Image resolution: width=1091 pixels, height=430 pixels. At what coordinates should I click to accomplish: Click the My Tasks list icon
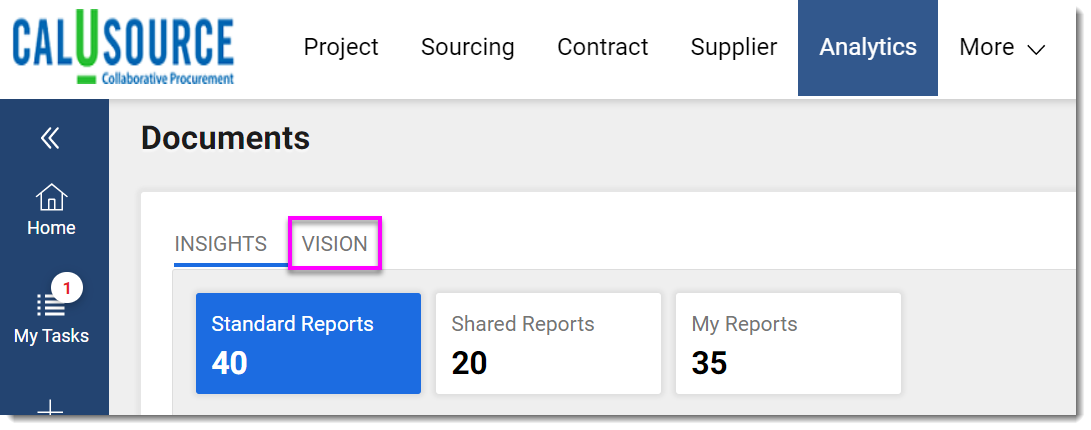click(x=49, y=304)
